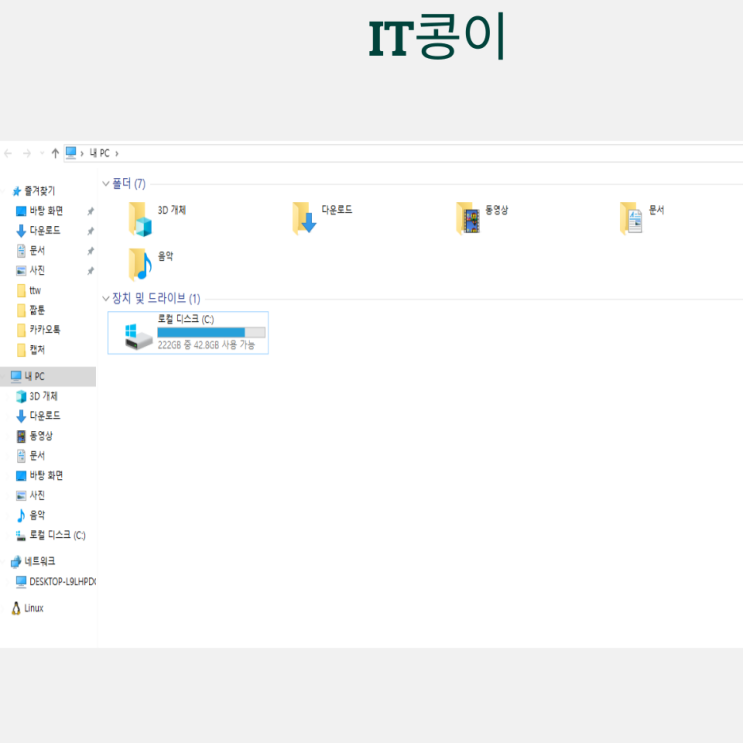The width and height of the screenshot is (743, 743).
Task: Click the network icon beside 네트워크
Action: click(16, 562)
